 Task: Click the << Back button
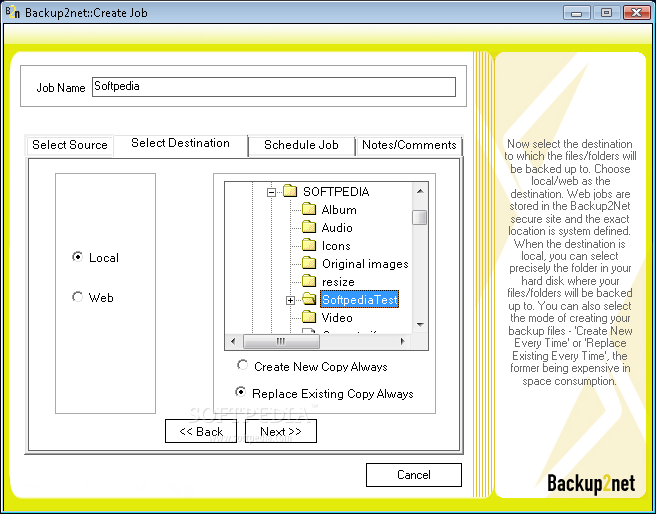tap(201, 431)
